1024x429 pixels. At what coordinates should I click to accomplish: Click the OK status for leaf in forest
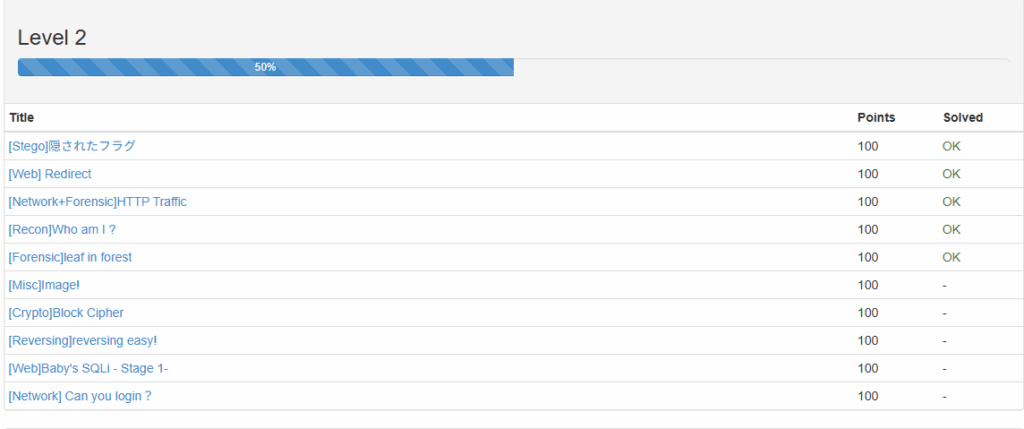click(x=951, y=257)
